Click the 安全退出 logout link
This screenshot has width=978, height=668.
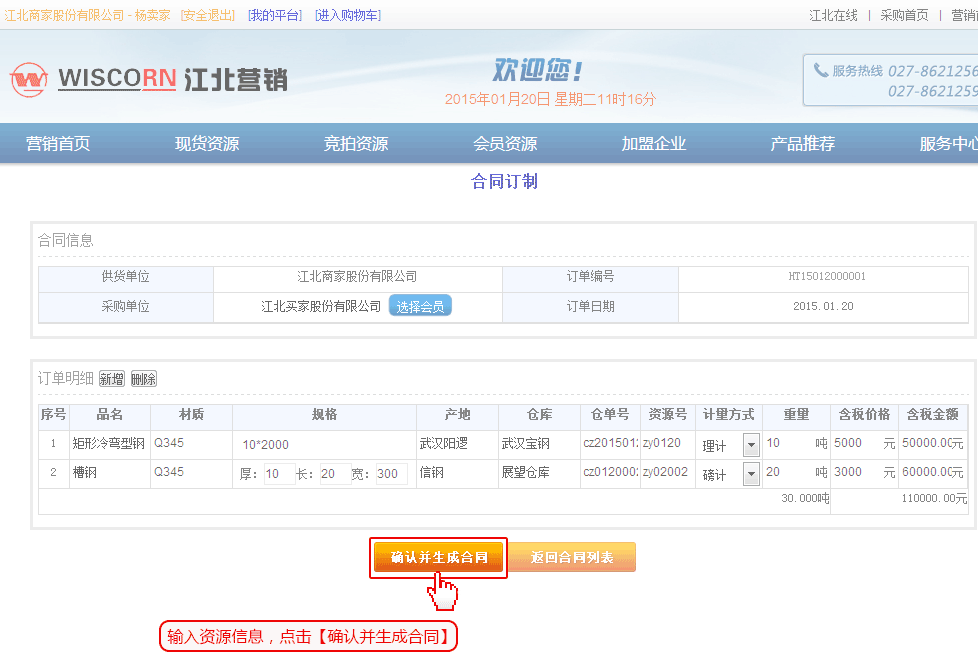[208, 15]
